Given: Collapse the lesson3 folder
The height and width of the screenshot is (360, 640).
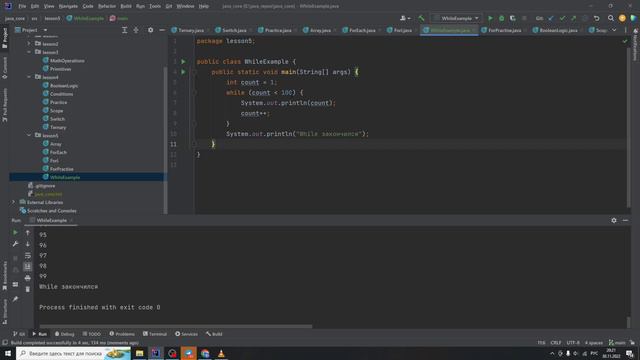Looking at the screenshot, I should pos(29,52).
